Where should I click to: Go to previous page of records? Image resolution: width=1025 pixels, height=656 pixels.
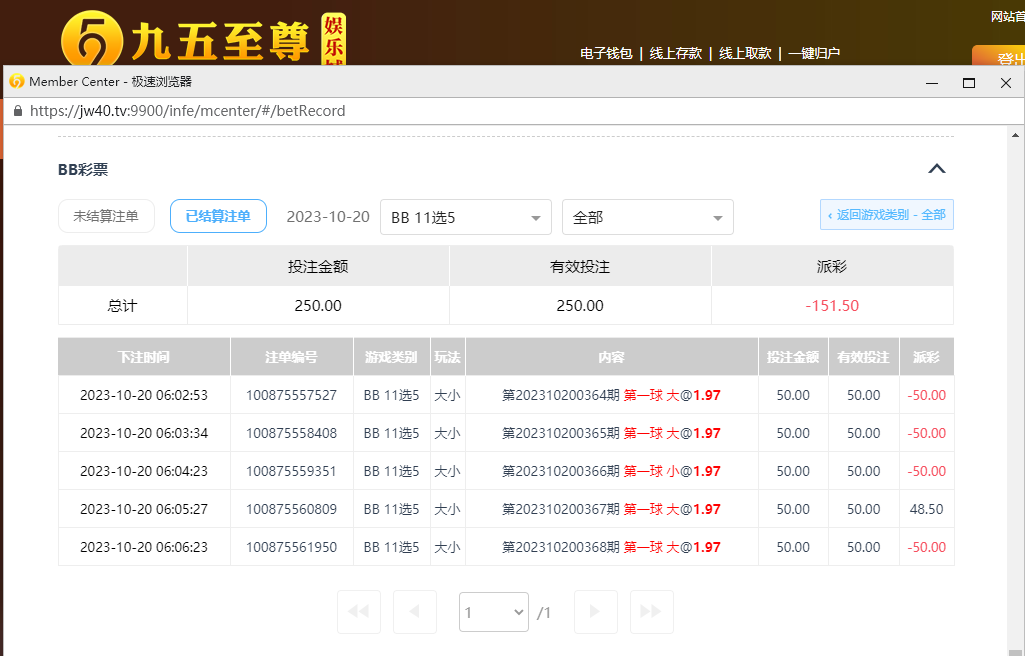[415, 611]
